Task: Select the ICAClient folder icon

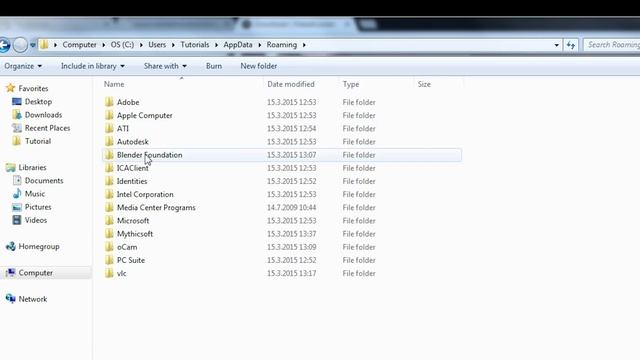Action: 109,168
